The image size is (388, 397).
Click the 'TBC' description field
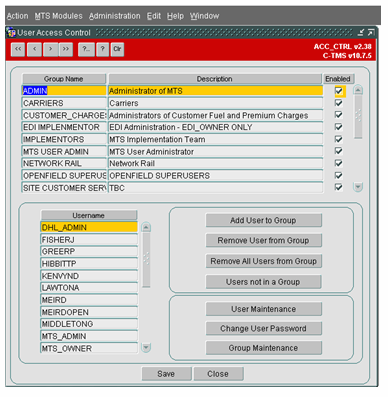tap(216, 188)
